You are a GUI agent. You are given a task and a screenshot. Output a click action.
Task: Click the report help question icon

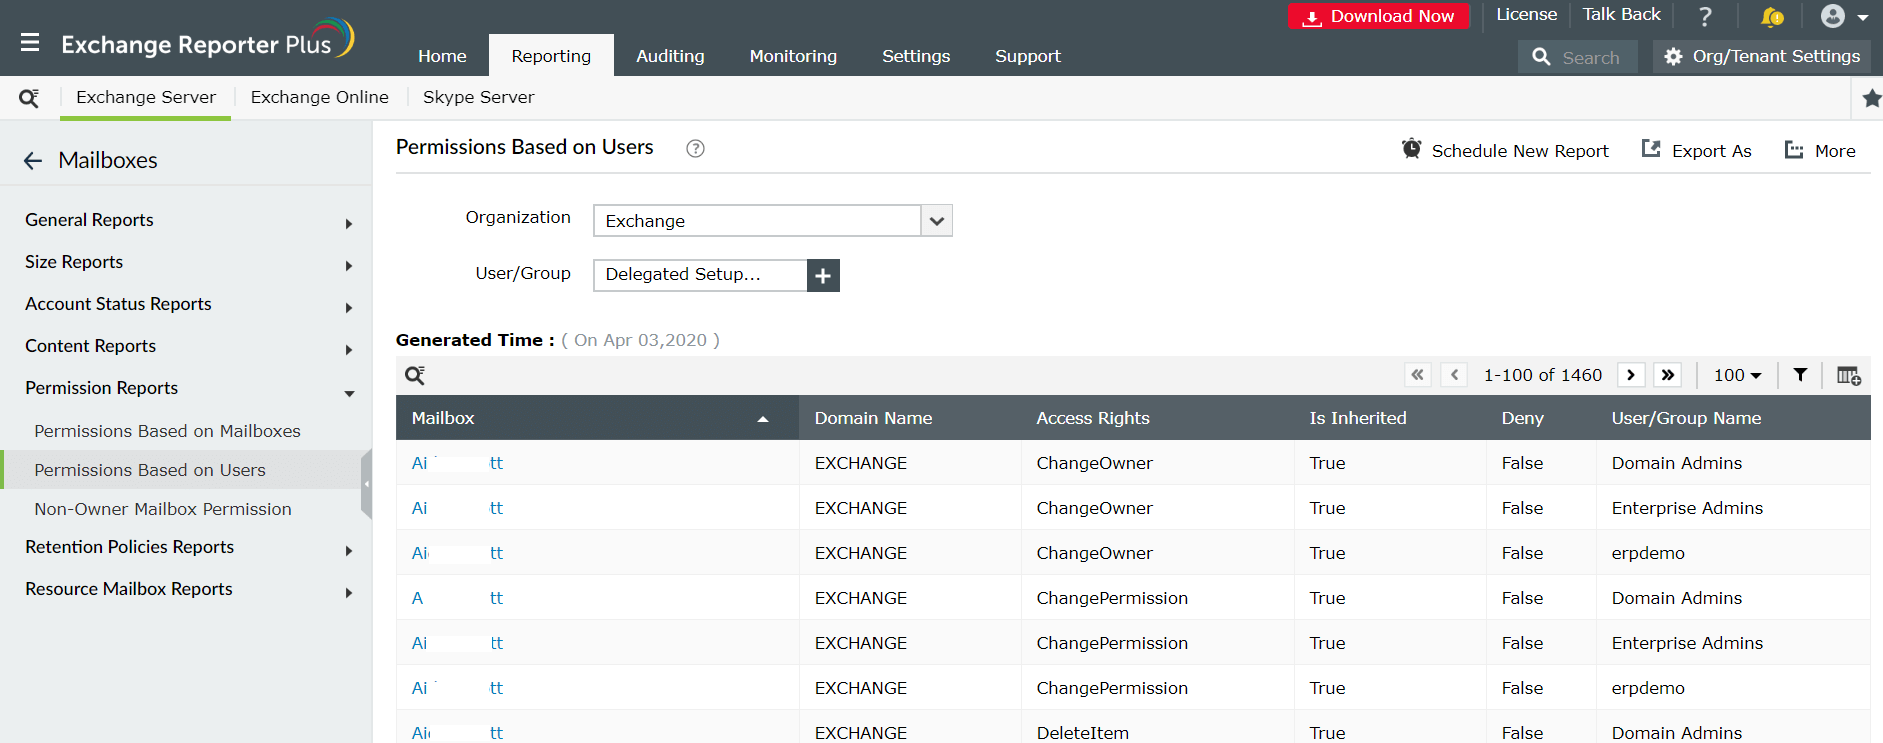[x=695, y=149]
